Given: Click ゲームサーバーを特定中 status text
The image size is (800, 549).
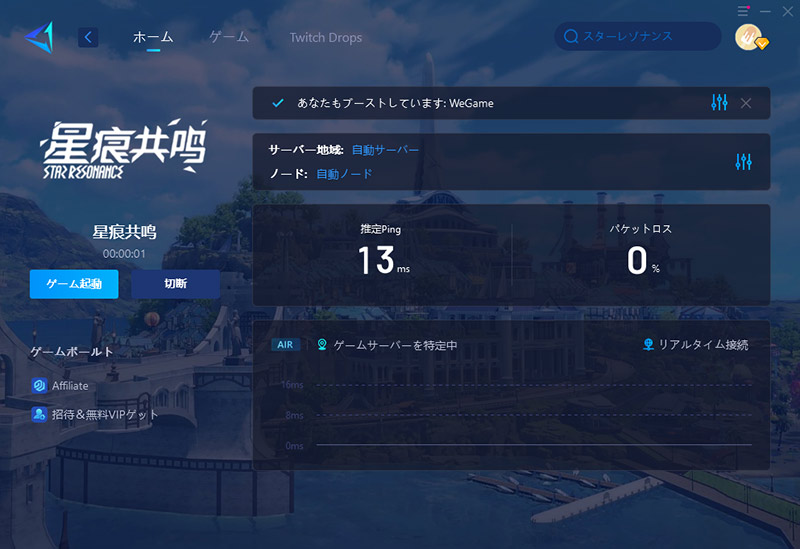Looking at the screenshot, I should coord(395,345).
